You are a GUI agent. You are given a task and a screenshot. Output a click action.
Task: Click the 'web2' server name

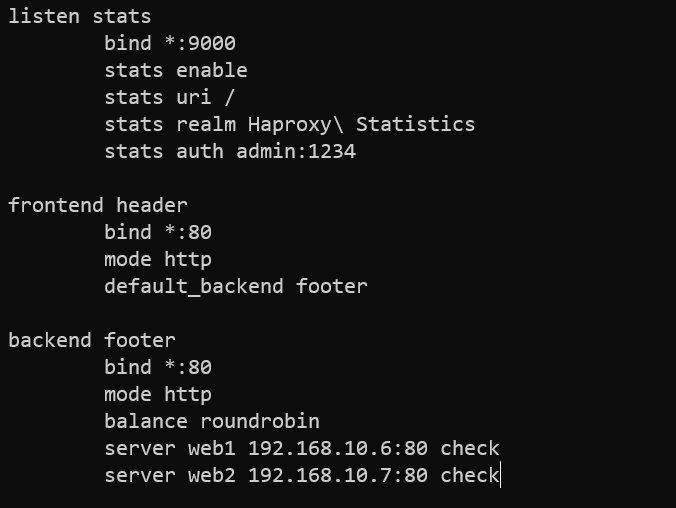(x=212, y=476)
